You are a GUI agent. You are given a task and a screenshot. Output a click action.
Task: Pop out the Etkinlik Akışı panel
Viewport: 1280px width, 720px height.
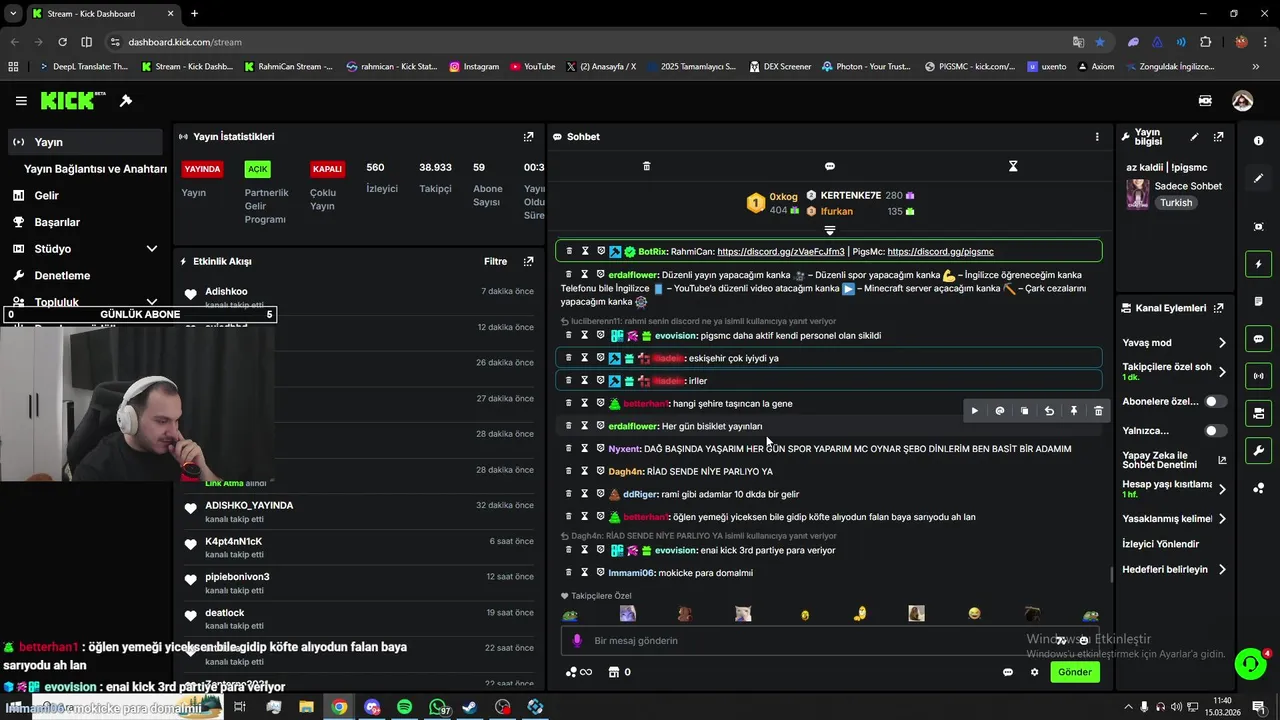tap(528, 262)
